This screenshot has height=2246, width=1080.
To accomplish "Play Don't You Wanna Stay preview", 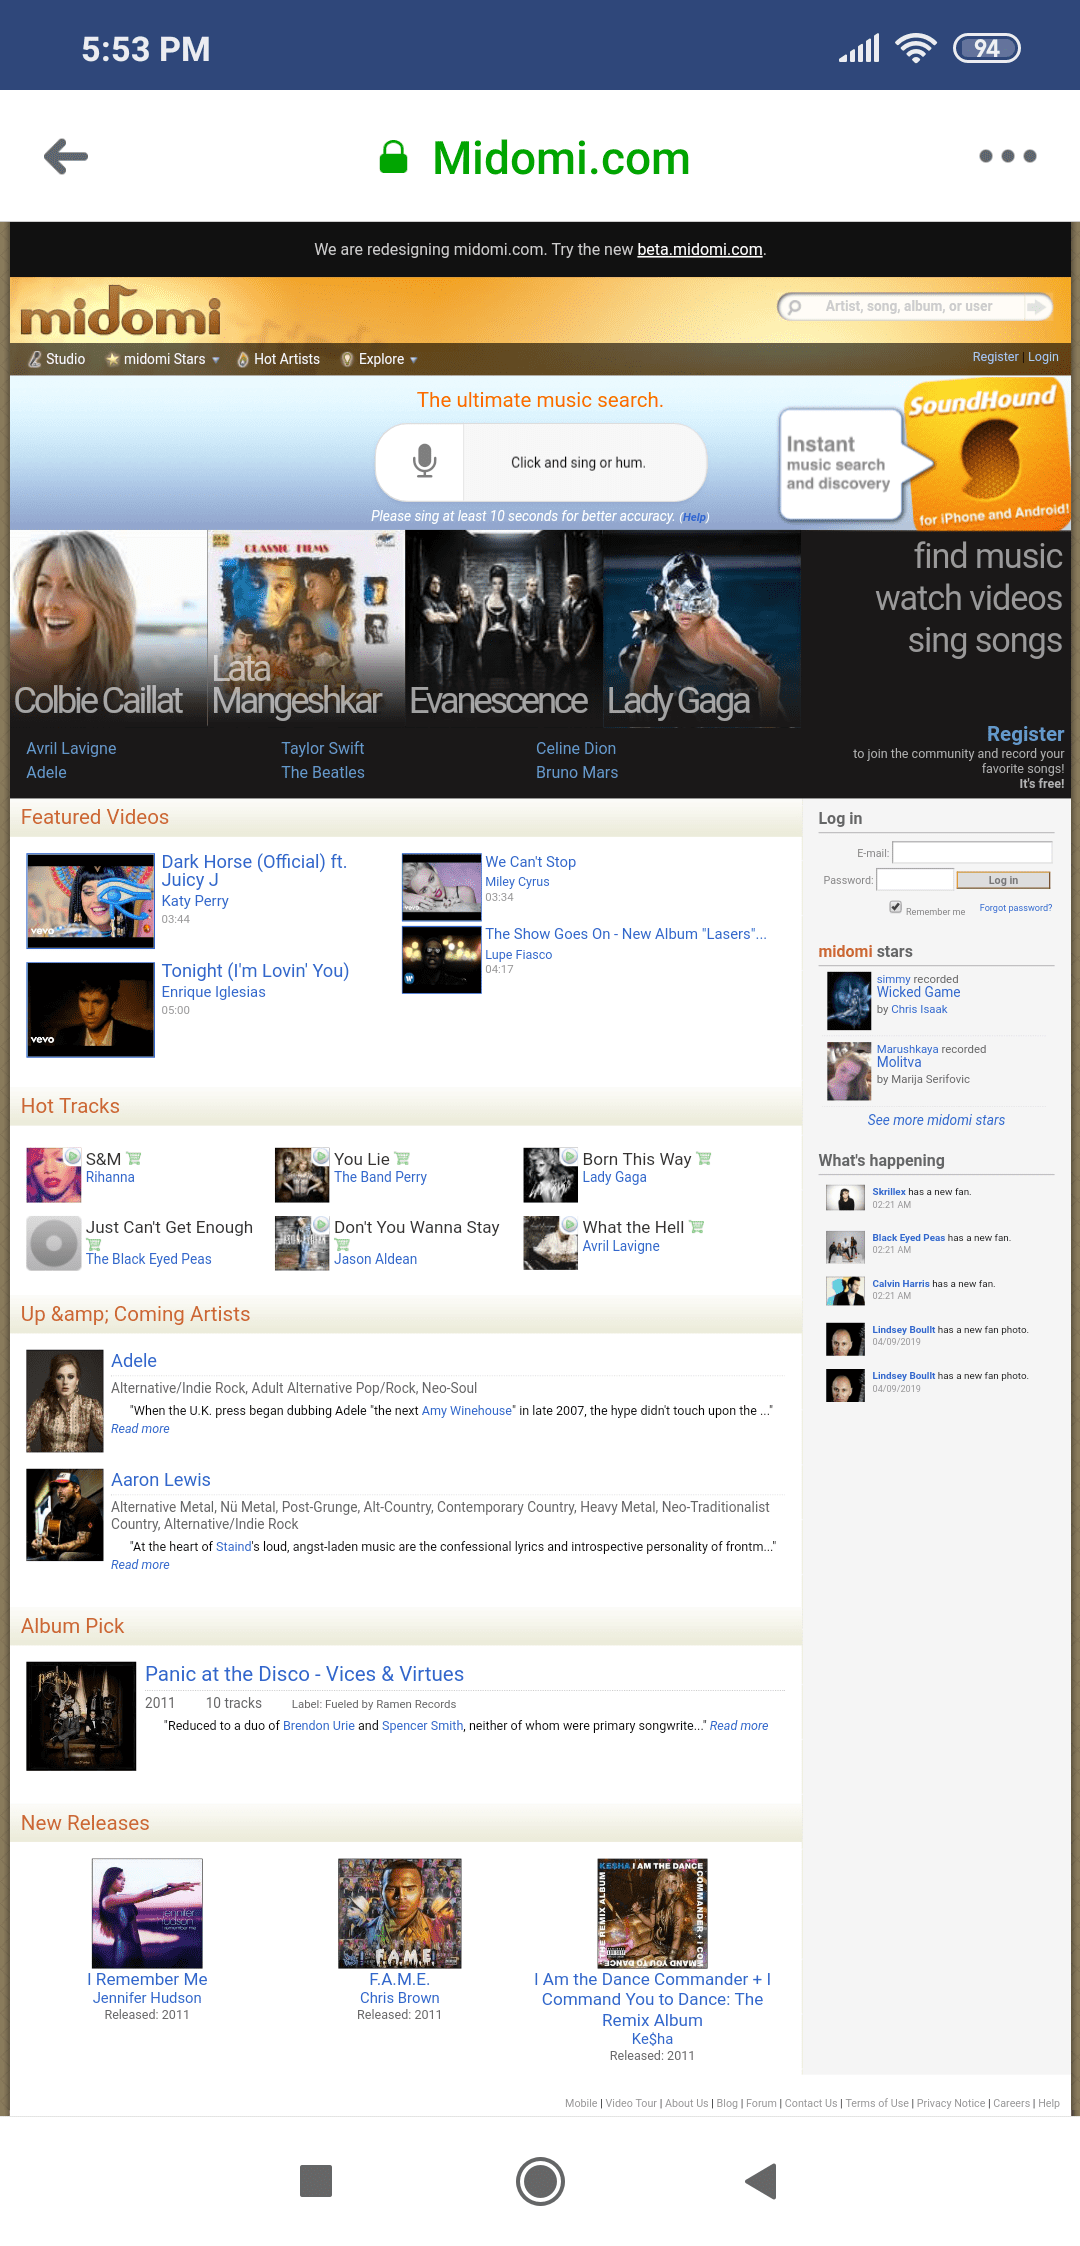I will (x=321, y=1224).
